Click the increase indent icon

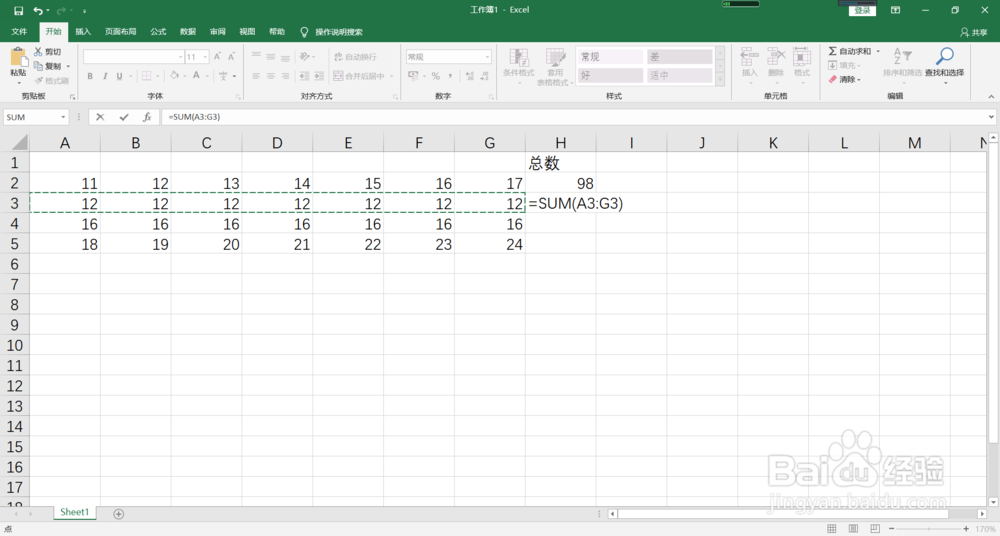[x=319, y=76]
